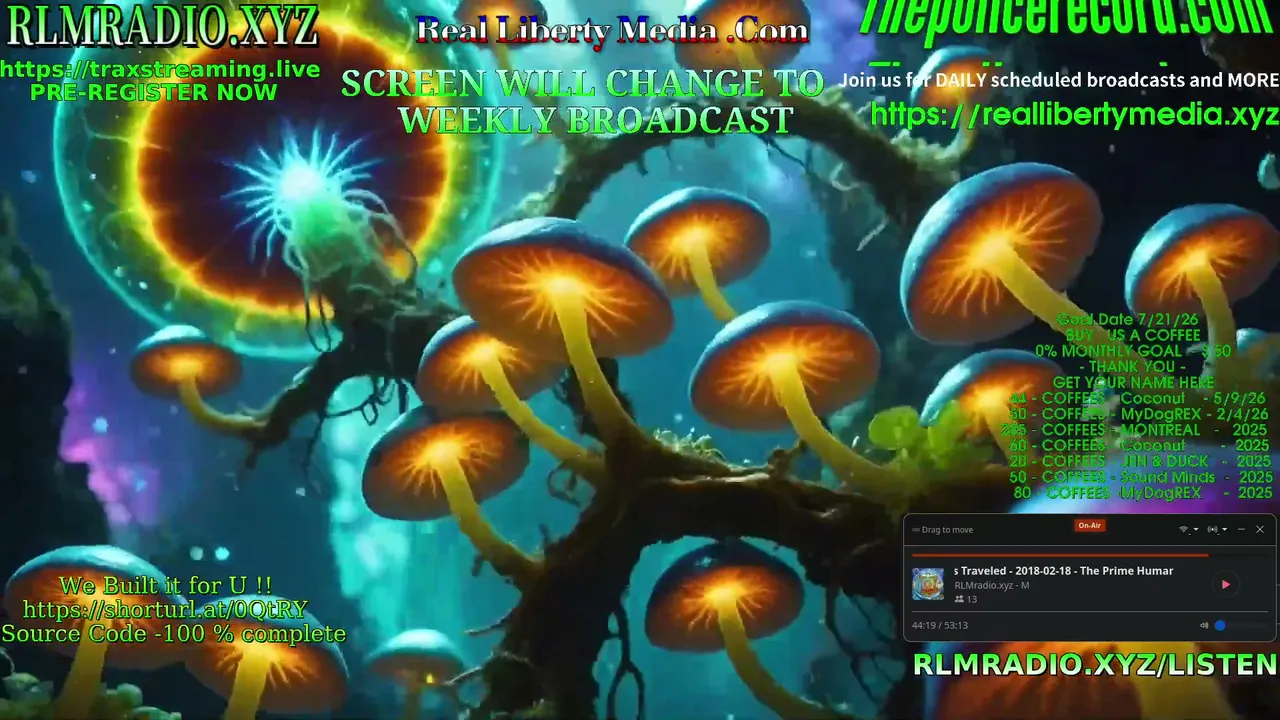Click "Source Code -100 % complete" text
Screen dimensions: 1280x720
coord(174,634)
